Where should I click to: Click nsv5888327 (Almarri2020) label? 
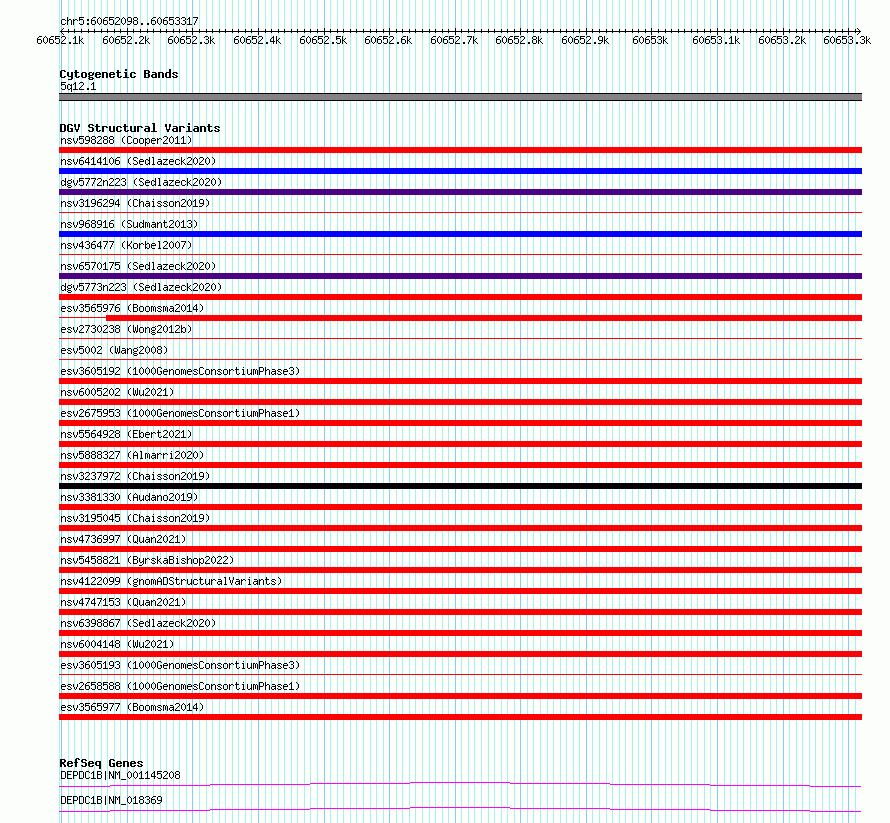pos(132,455)
